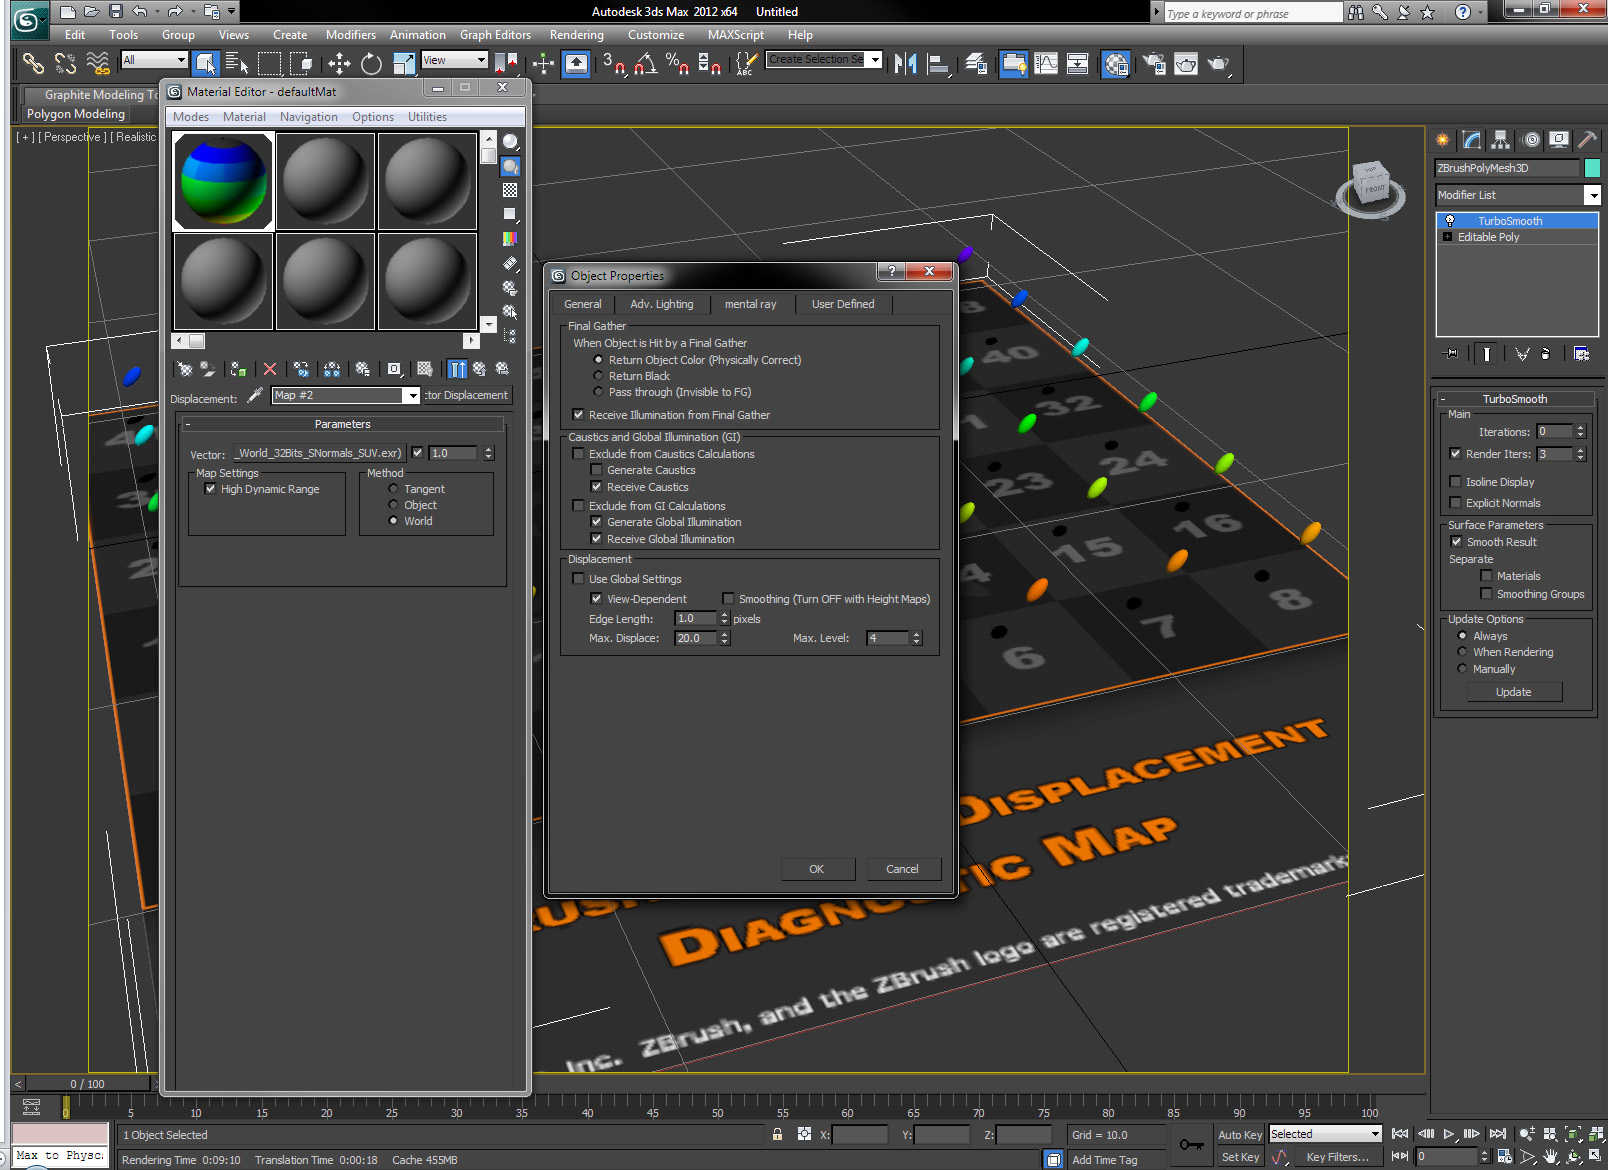Image resolution: width=1608 pixels, height=1170 pixels.
Task: Open the Modifier List dropdown
Action: [1592, 195]
